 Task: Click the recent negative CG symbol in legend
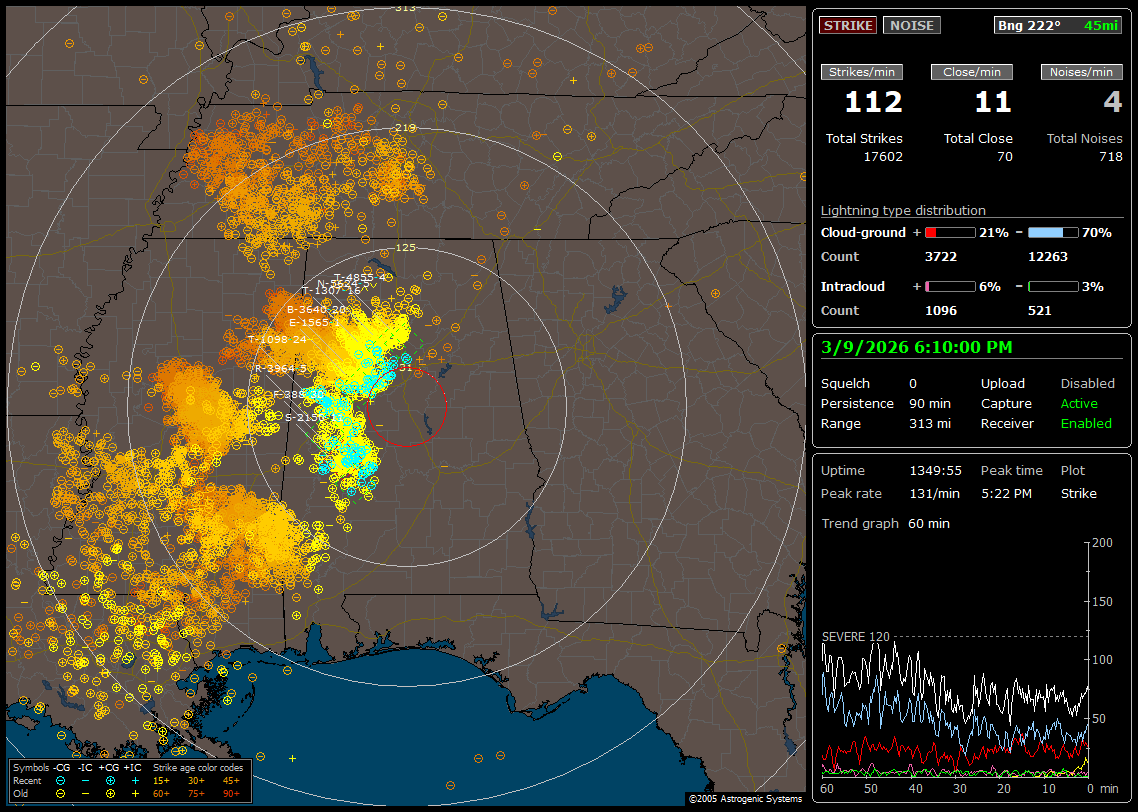pyautogui.click(x=61, y=780)
